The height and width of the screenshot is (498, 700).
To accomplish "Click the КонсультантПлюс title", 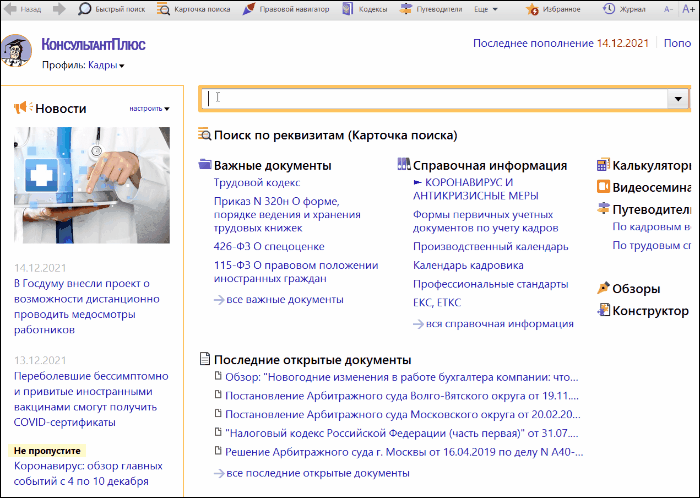I will (93, 45).
